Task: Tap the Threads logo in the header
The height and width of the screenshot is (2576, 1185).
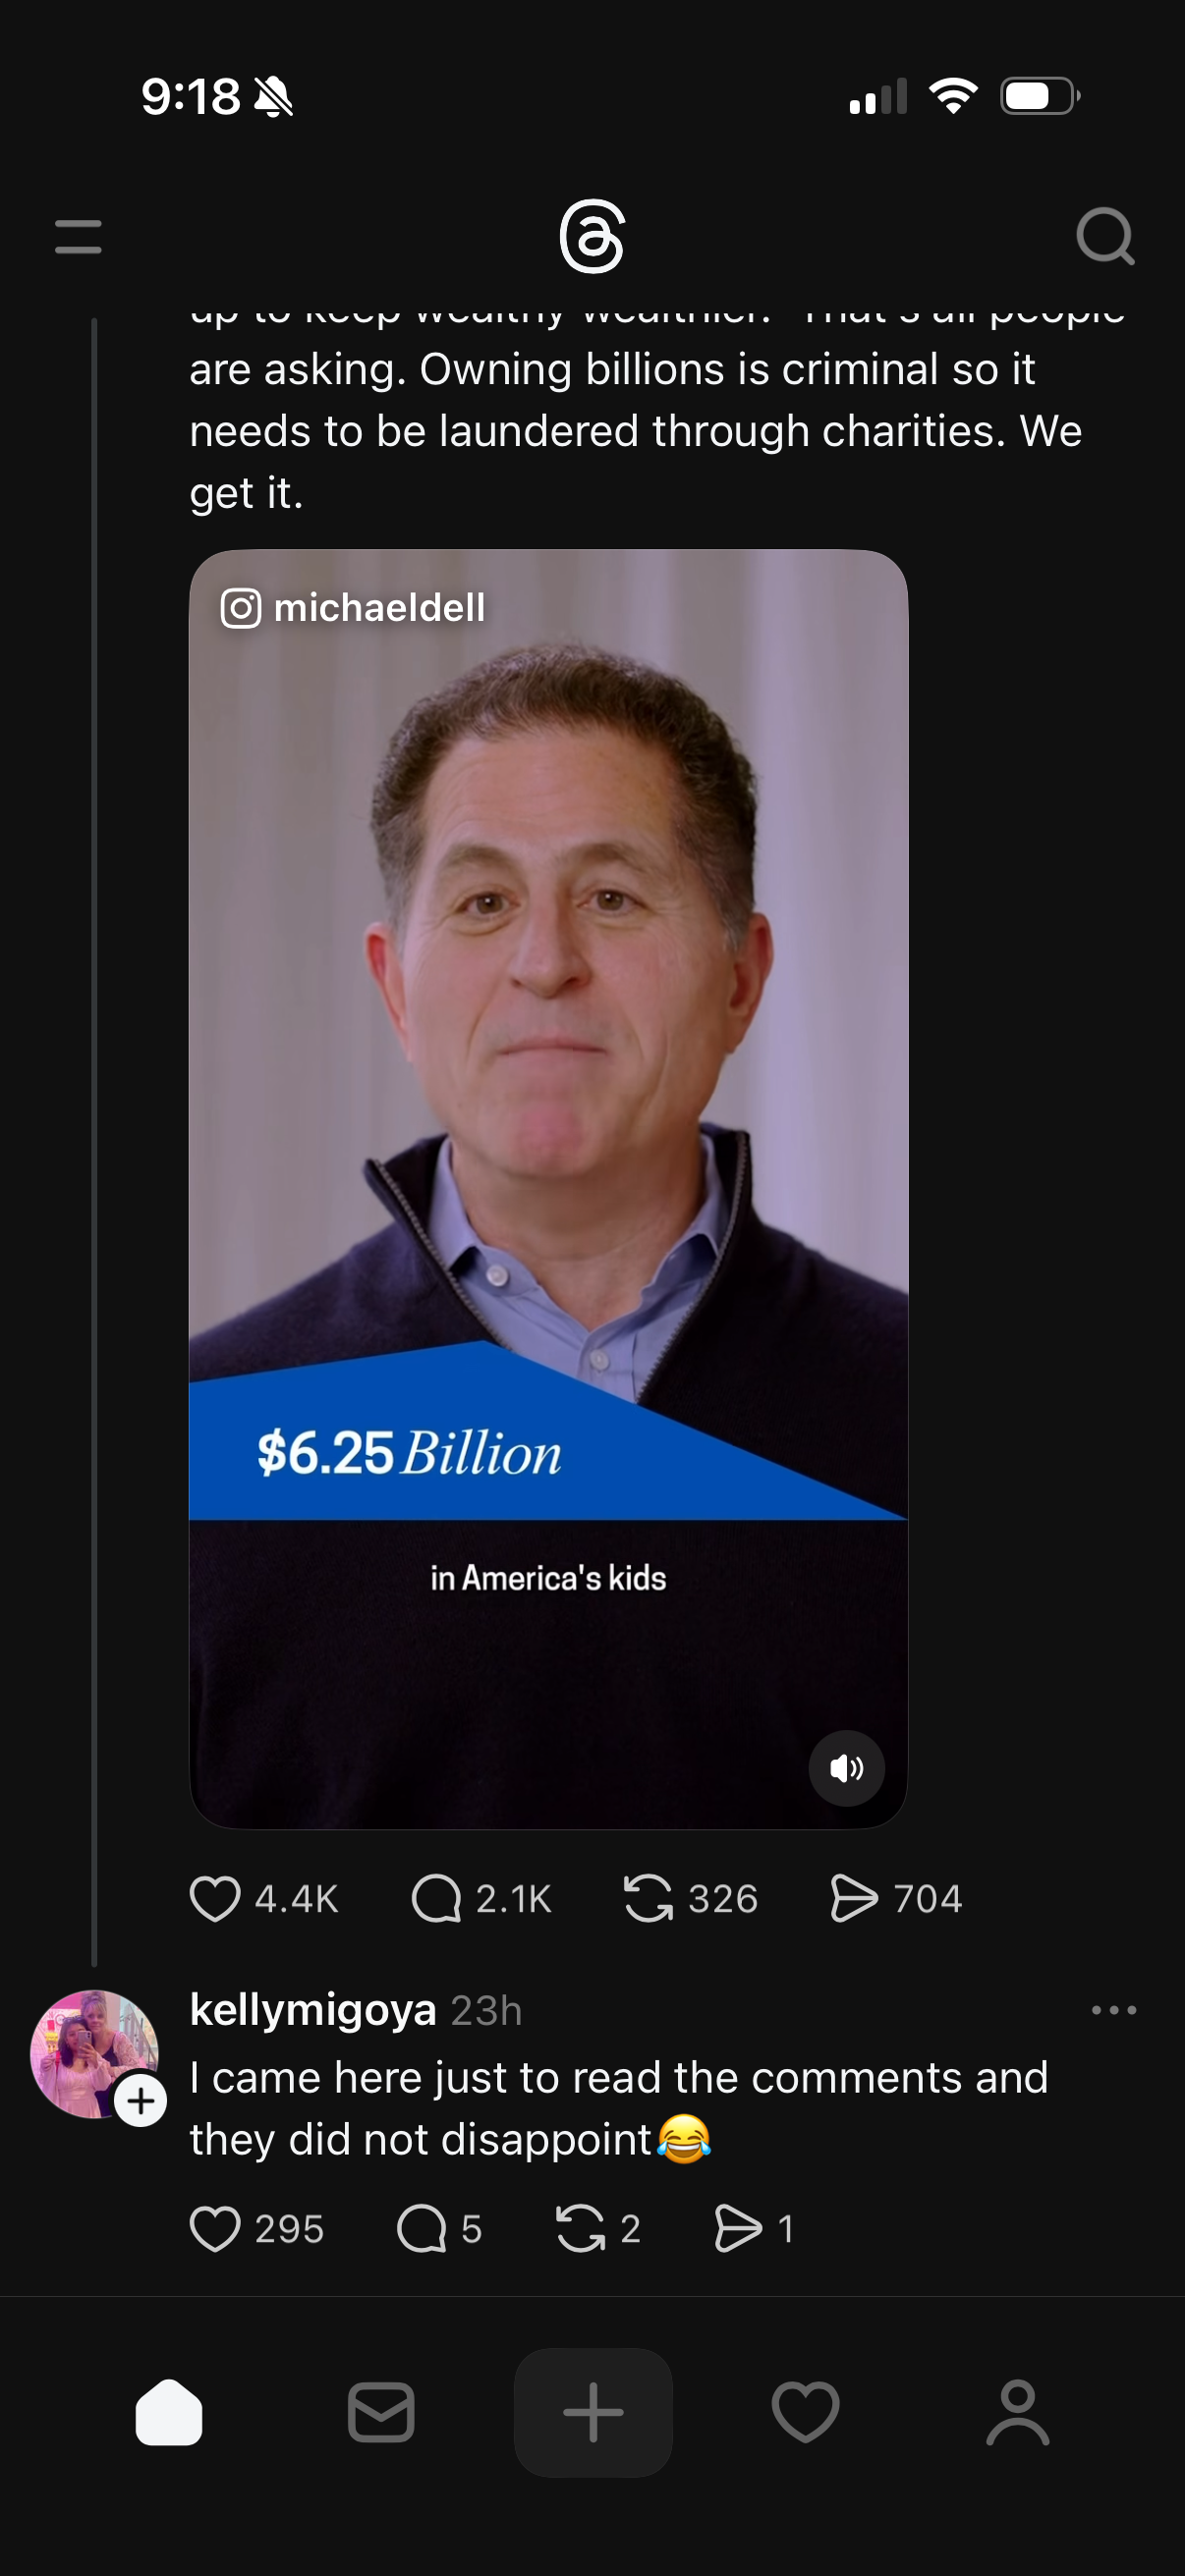Action: [592, 237]
